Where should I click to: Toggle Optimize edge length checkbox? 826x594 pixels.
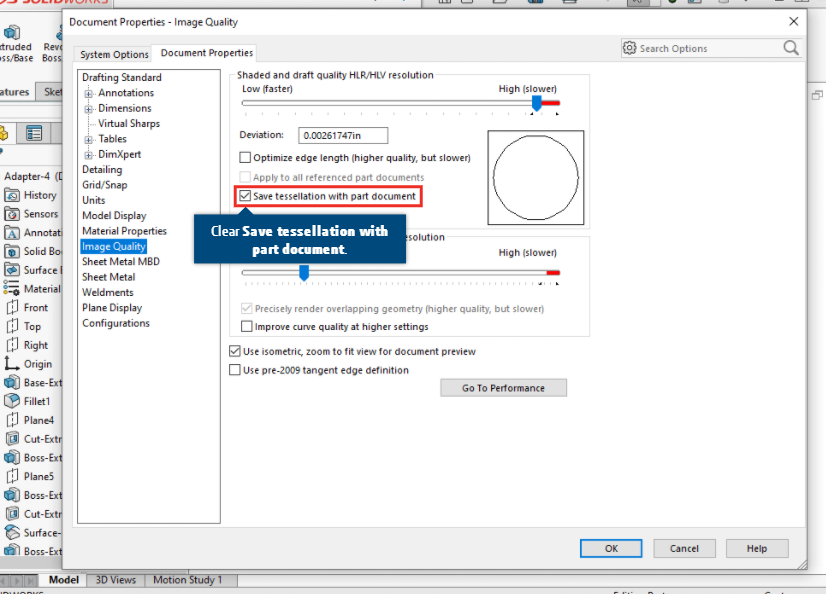point(245,157)
